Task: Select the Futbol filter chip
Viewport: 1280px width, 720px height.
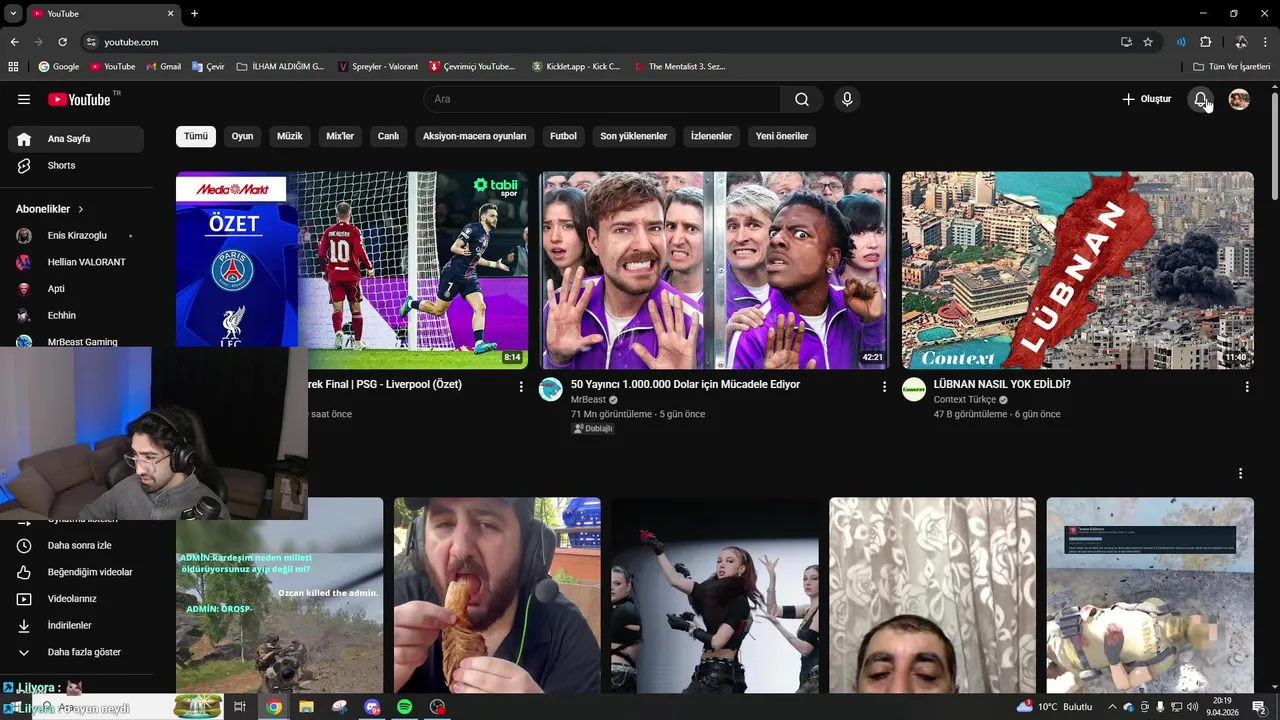Action: tap(563, 136)
